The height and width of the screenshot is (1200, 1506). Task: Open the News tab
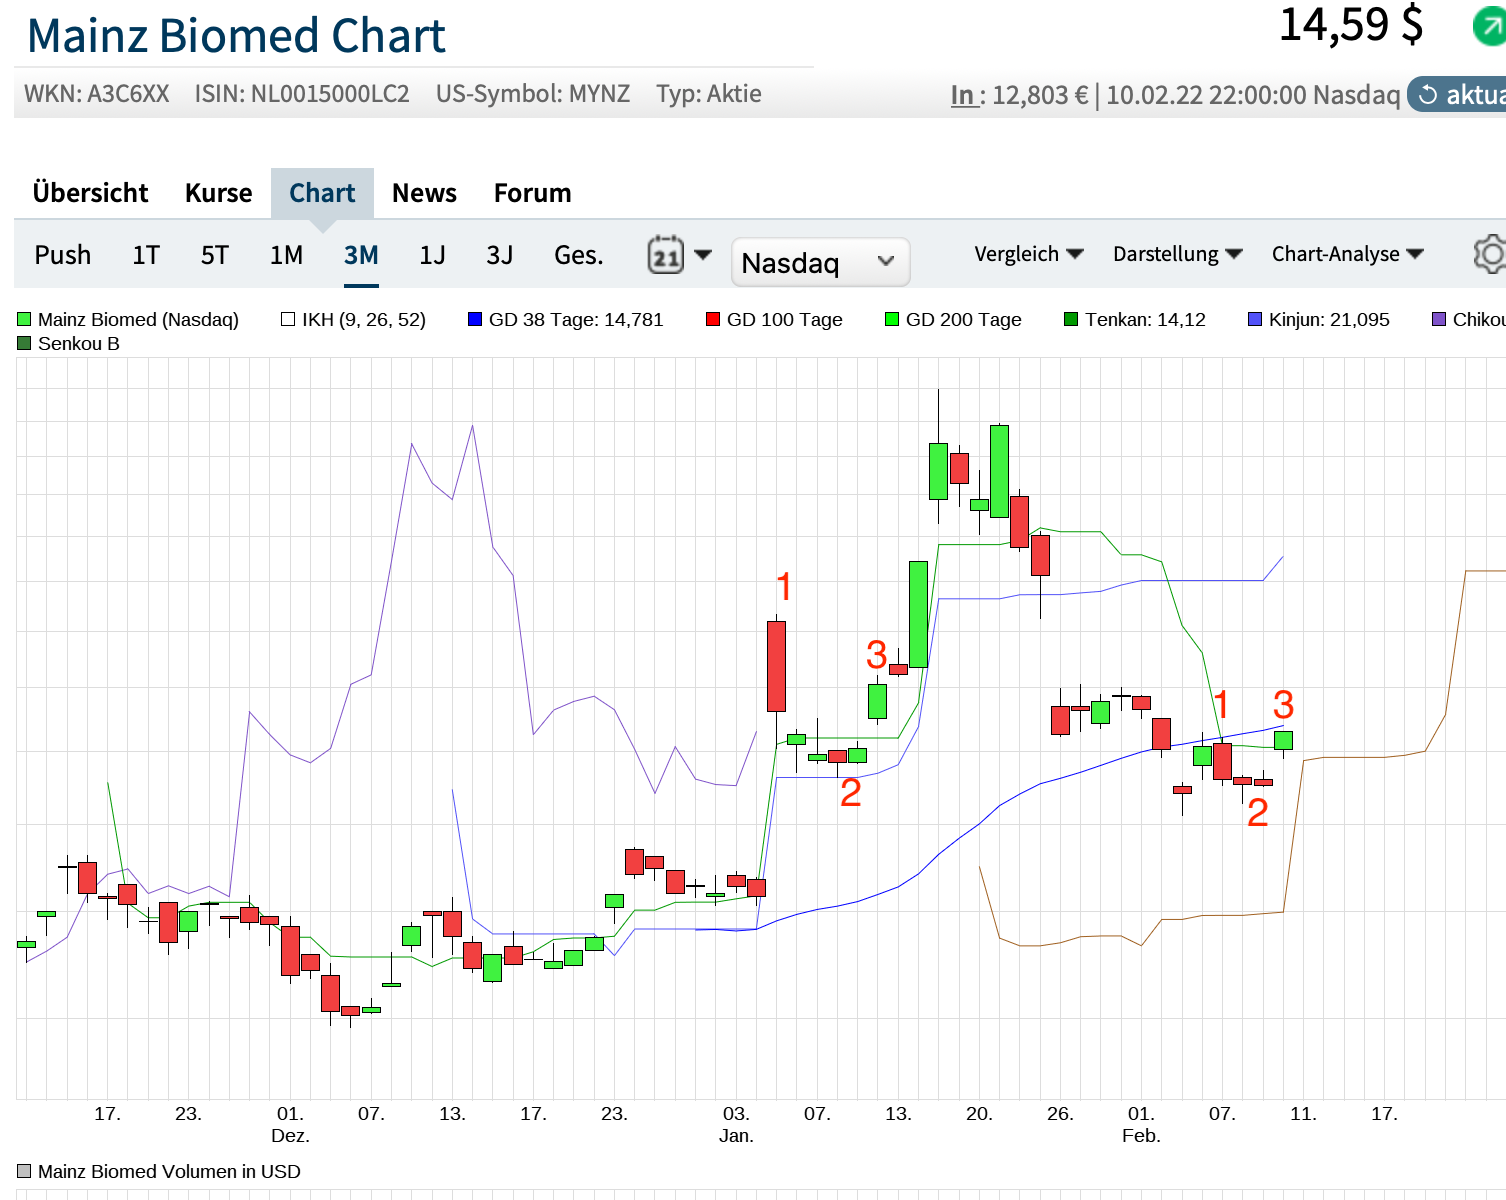[424, 193]
